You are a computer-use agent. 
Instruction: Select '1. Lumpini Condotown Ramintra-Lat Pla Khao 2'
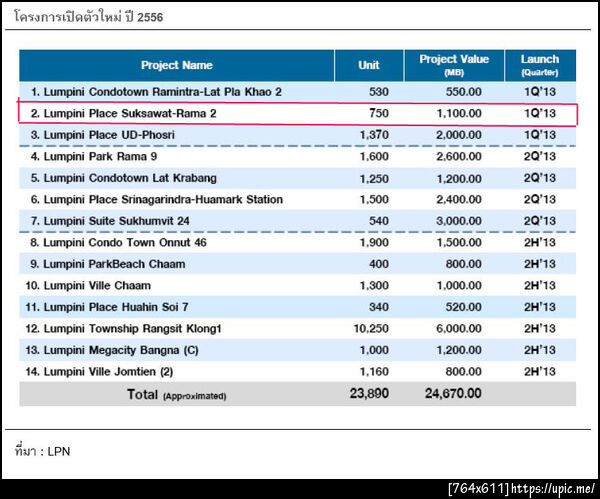pyautogui.click(x=156, y=92)
